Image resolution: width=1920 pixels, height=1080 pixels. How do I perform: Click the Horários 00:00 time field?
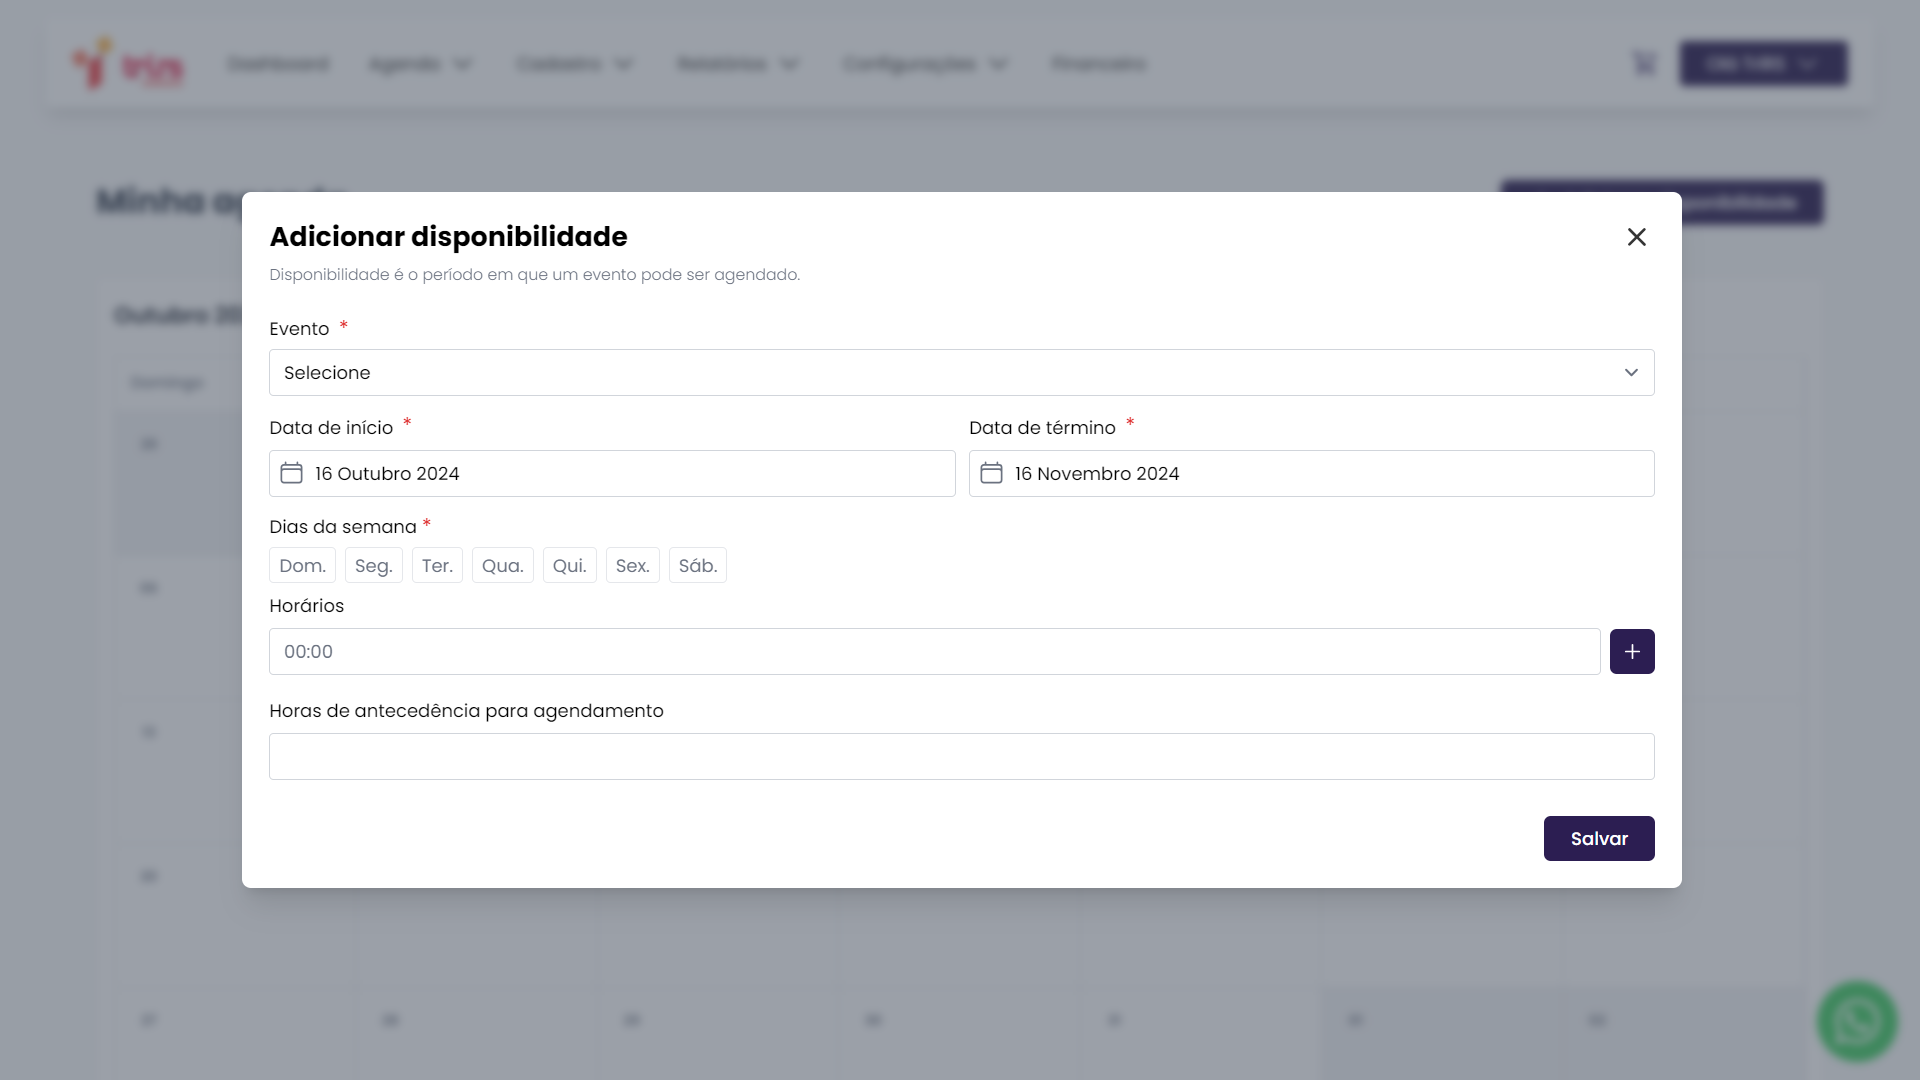tap(934, 652)
